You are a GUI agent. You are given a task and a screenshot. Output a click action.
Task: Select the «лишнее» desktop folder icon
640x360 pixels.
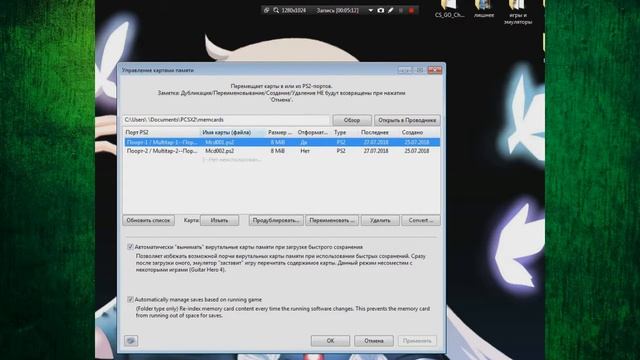(484, 9)
